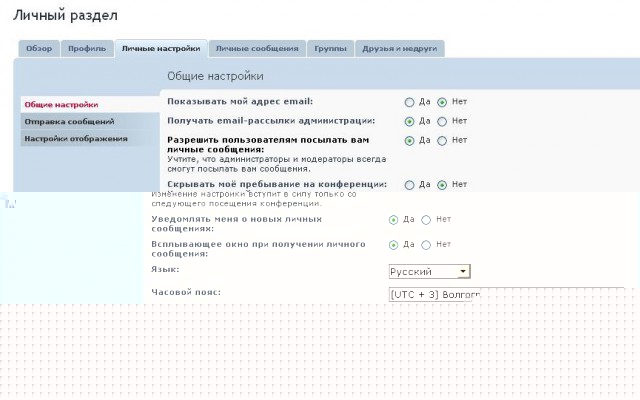Viewport: 640px width, 400px height.
Task: Select Нет for showing my email address
Action: coord(442,102)
